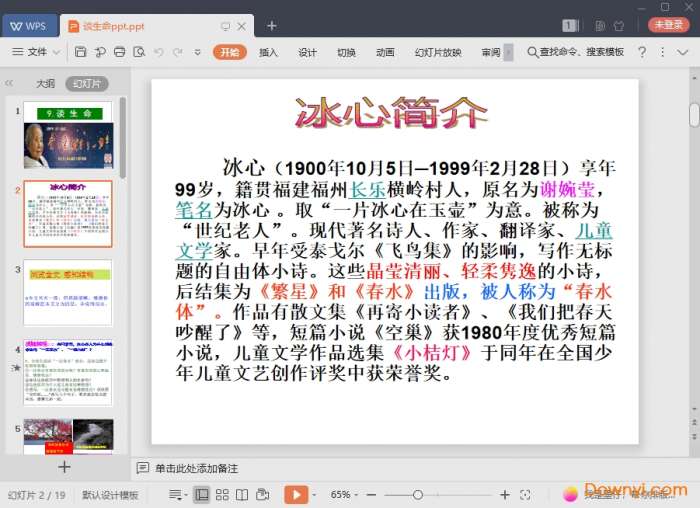The width and height of the screenshot is (700, 508).
Task: Click the 长乐 hyperlink in slide text
Action: coord(367,189)
